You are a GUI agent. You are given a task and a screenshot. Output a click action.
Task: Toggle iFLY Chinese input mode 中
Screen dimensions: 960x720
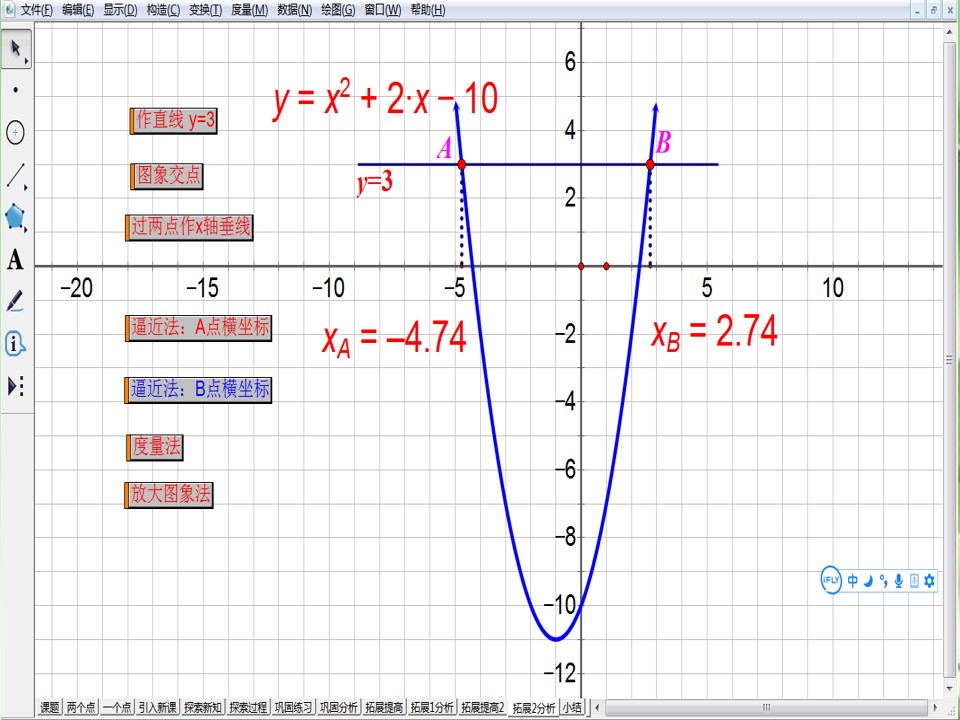(x=853, y=580)
